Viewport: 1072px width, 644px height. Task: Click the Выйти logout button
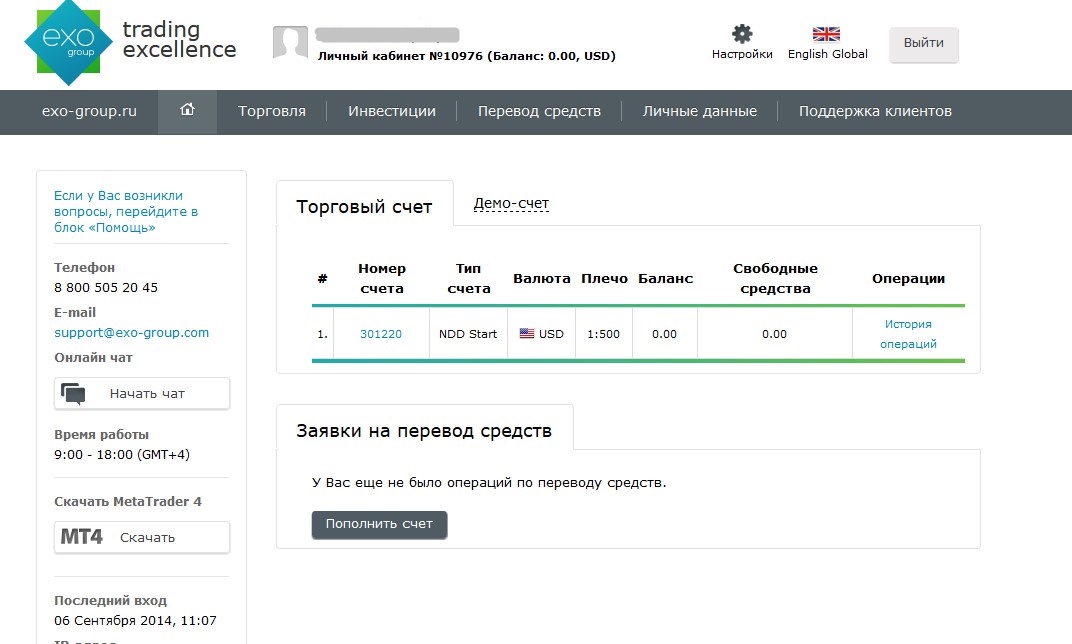(924, 43)
